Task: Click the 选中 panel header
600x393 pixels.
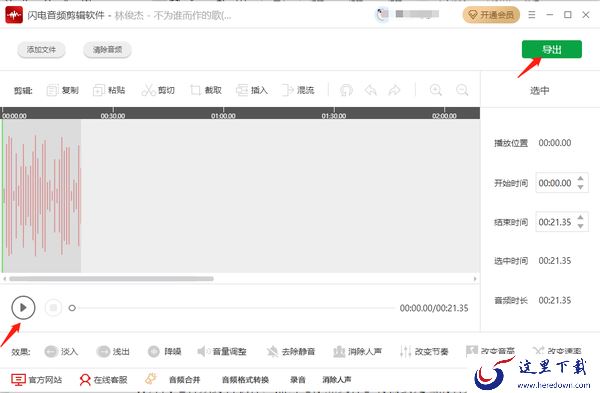Action: (x=540, y=91)
